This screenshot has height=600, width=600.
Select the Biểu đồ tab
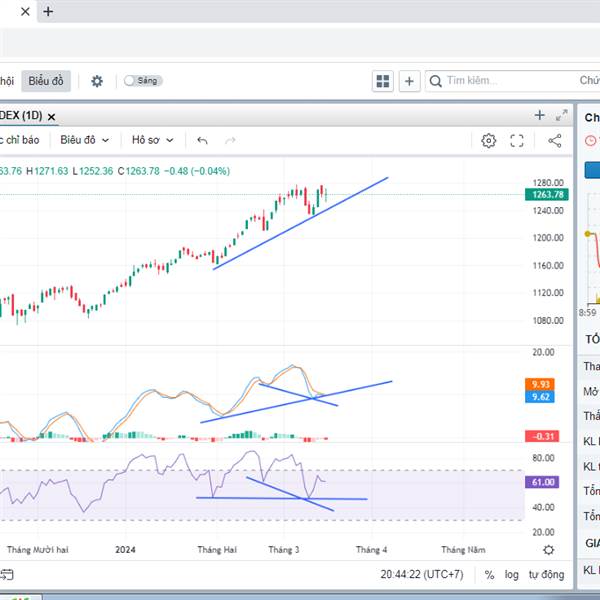pos(44,81)
